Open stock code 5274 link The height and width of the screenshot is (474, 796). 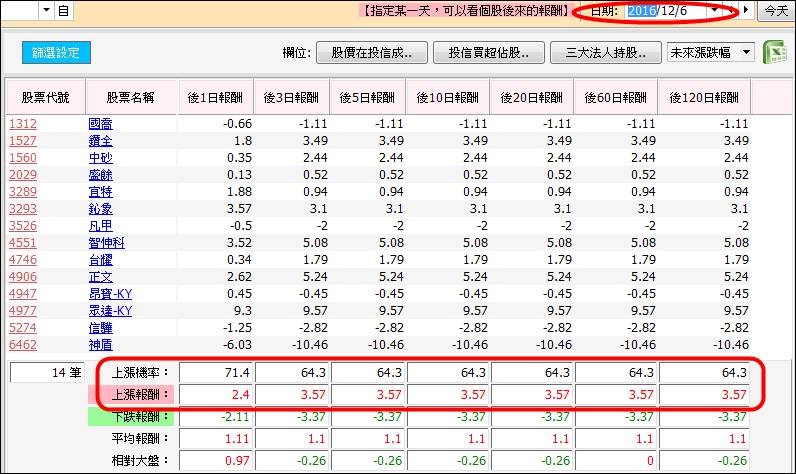click(x=23, y=328)
